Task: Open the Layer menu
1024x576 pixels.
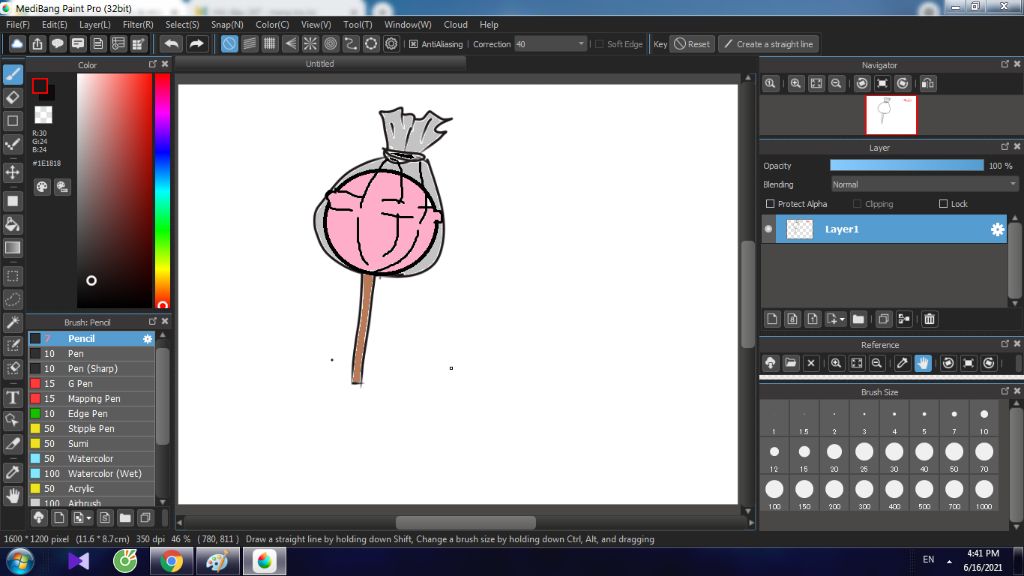Action: tap(95, 24)
